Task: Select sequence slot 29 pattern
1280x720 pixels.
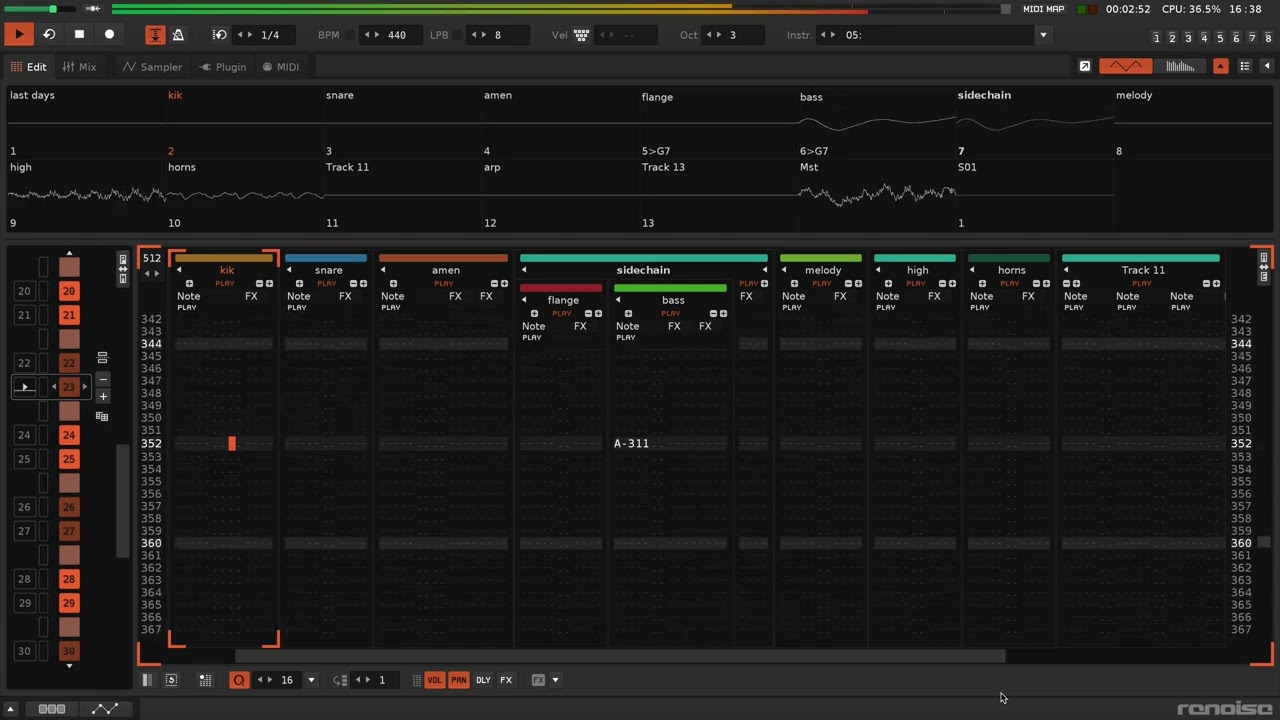Action: click(69, 603)
